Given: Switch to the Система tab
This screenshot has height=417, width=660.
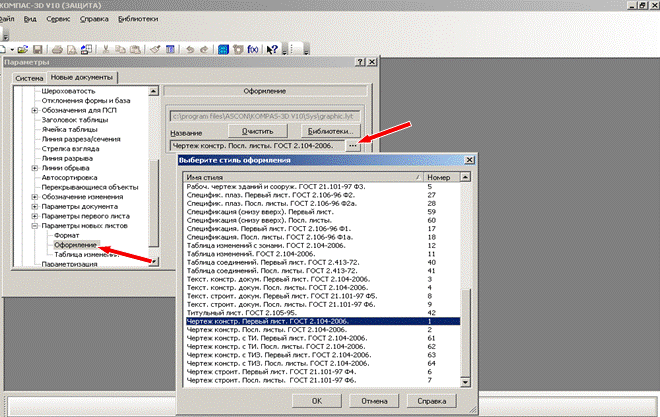Looking at the screenshot, I should tap(29, 78).
